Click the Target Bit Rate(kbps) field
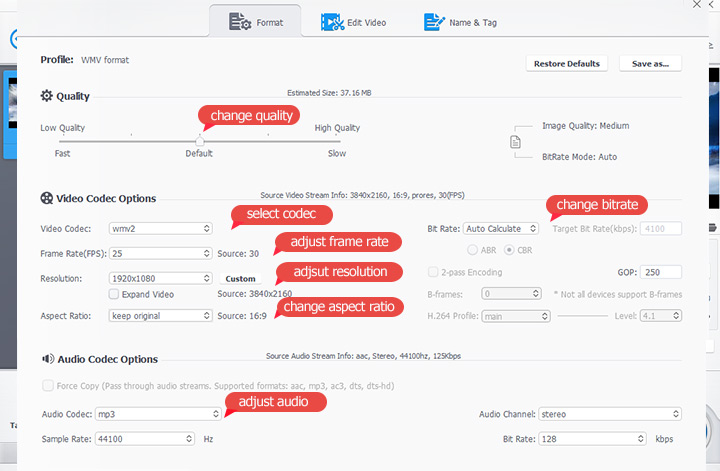 pos(661,229)
